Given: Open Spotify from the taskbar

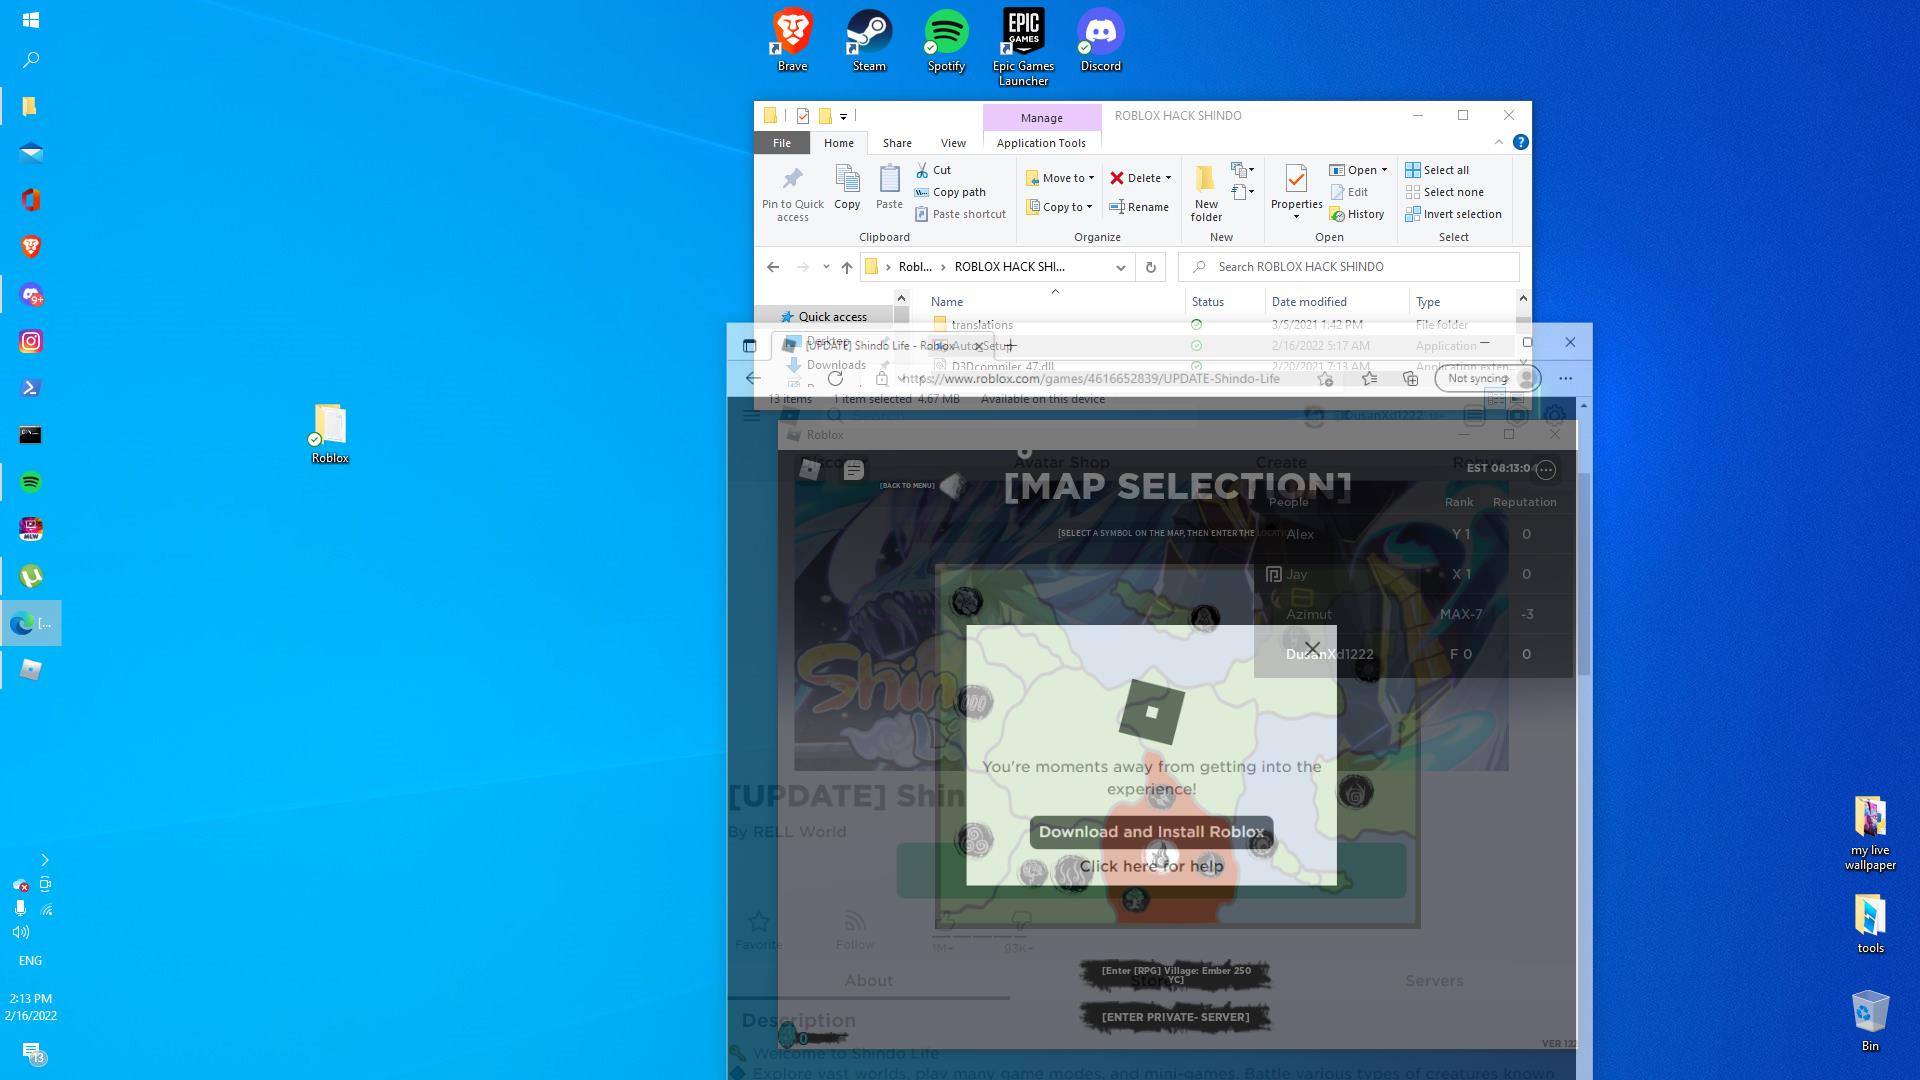Looking at the screenshot, I should [x=31, y=482].
